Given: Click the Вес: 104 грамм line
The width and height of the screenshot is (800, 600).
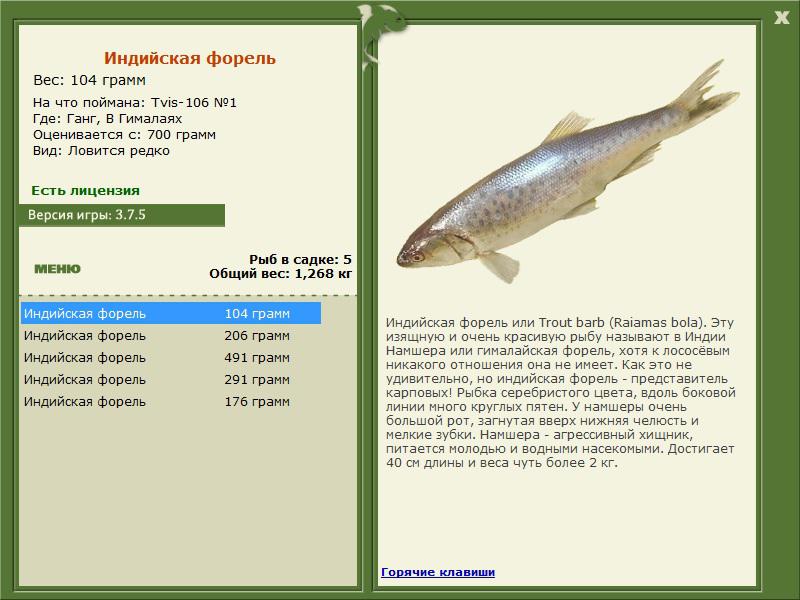Looking at the screenshot, I should 89,80.
